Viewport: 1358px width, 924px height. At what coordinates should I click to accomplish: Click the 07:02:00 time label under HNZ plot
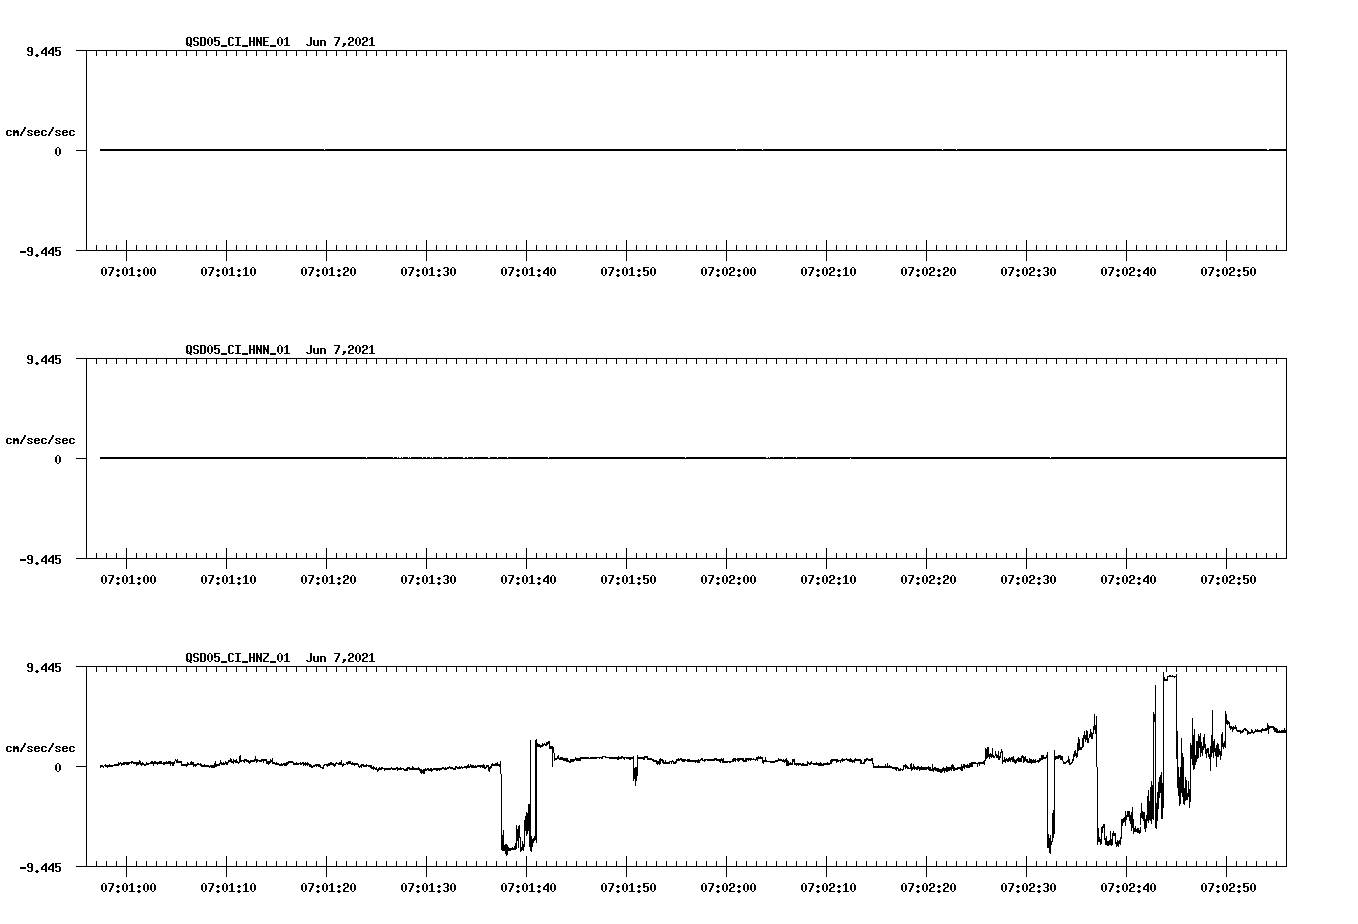728,887
